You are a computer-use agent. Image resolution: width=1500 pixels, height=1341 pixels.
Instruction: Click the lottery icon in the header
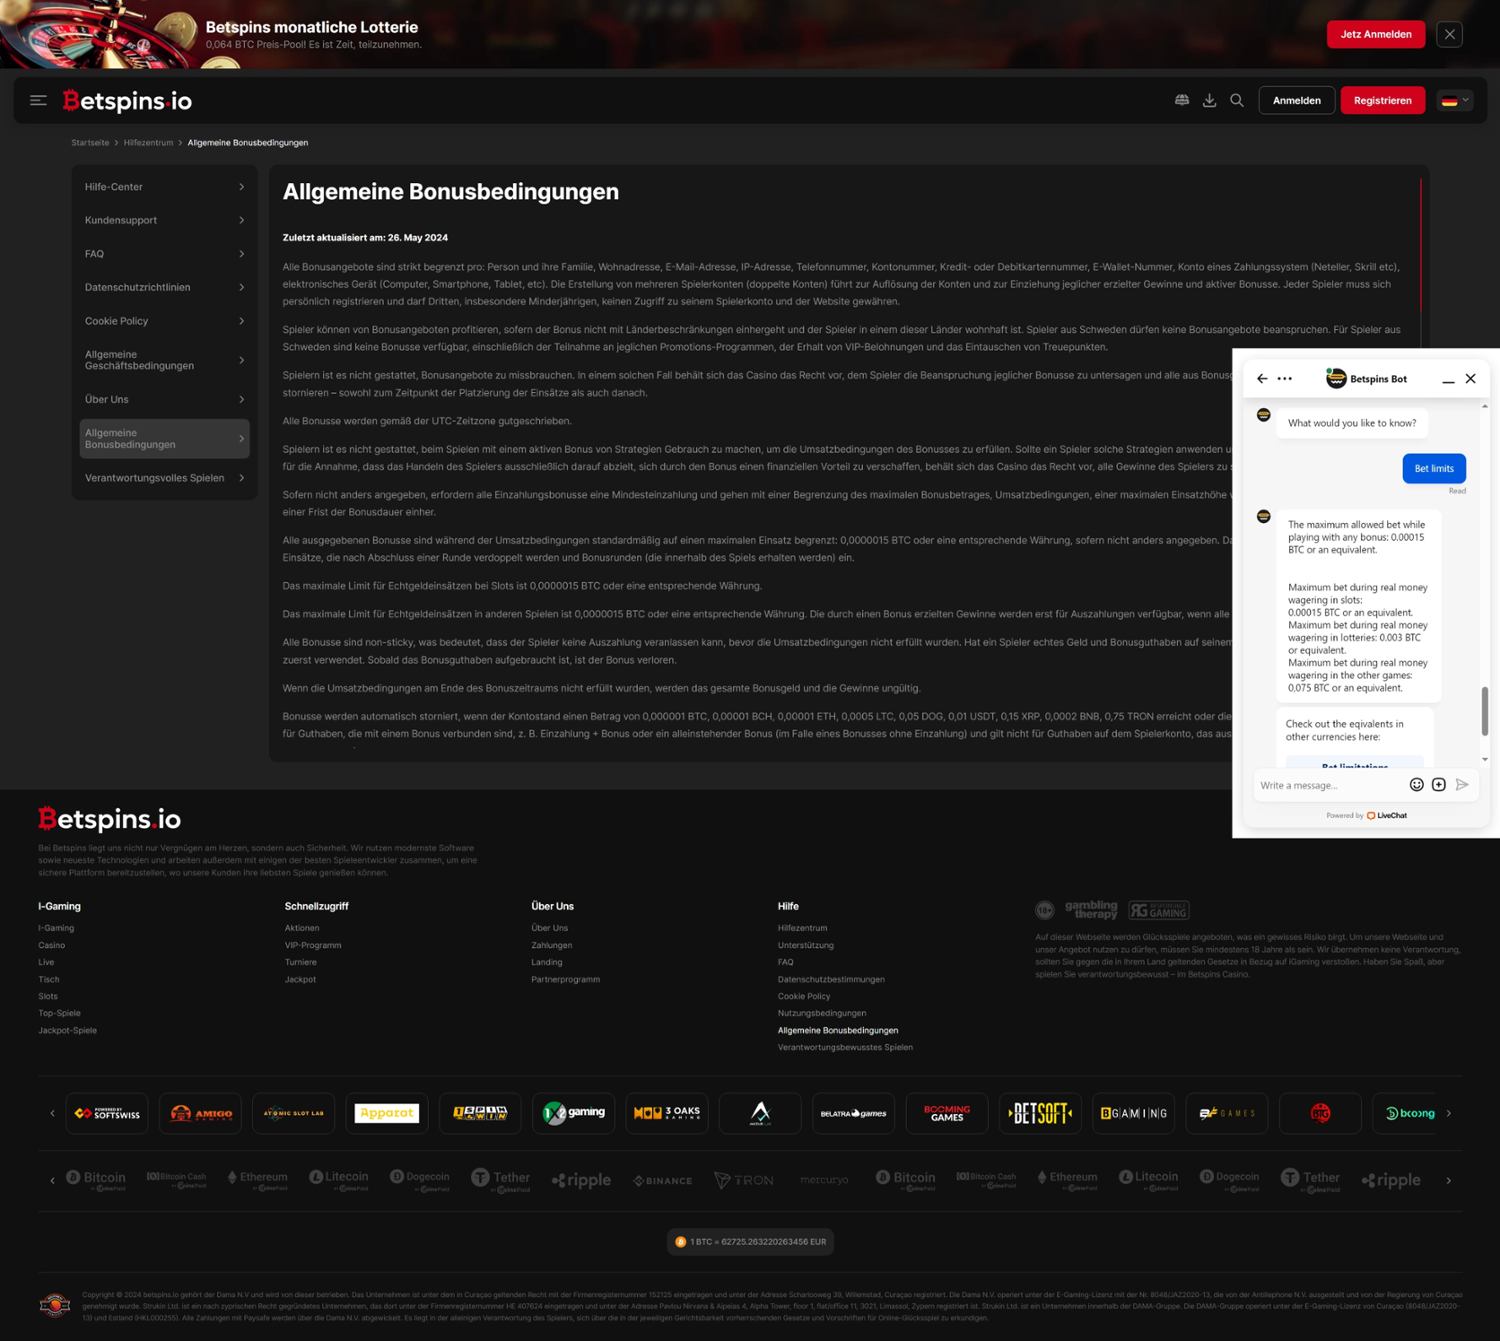pyautogui.click(x=1182, y=100)
